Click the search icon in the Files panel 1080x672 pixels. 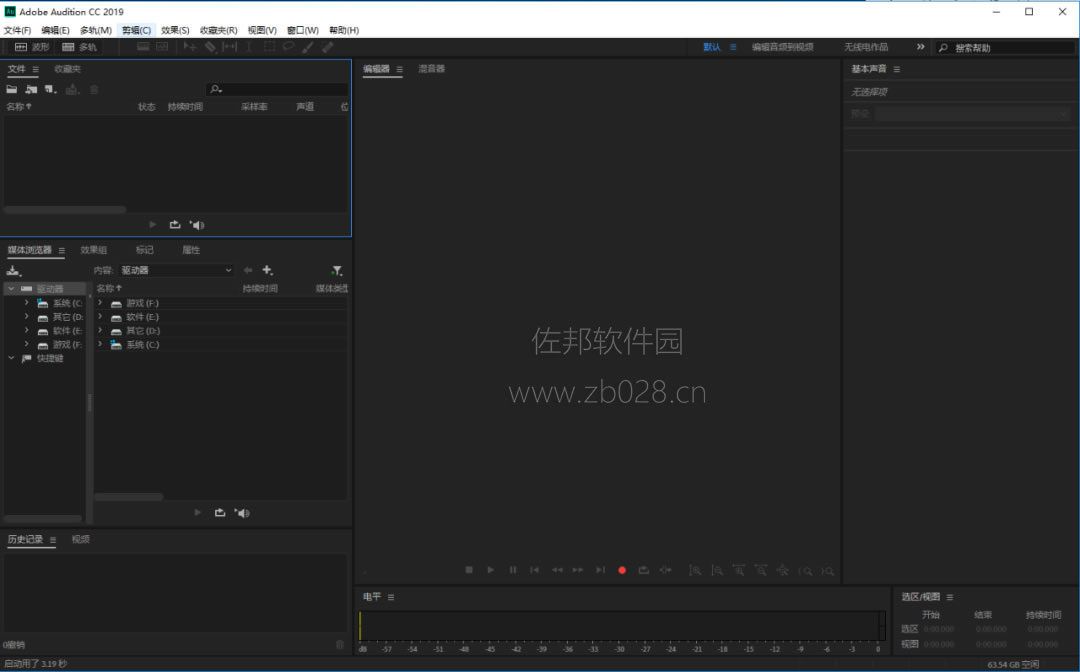[216, 90]
